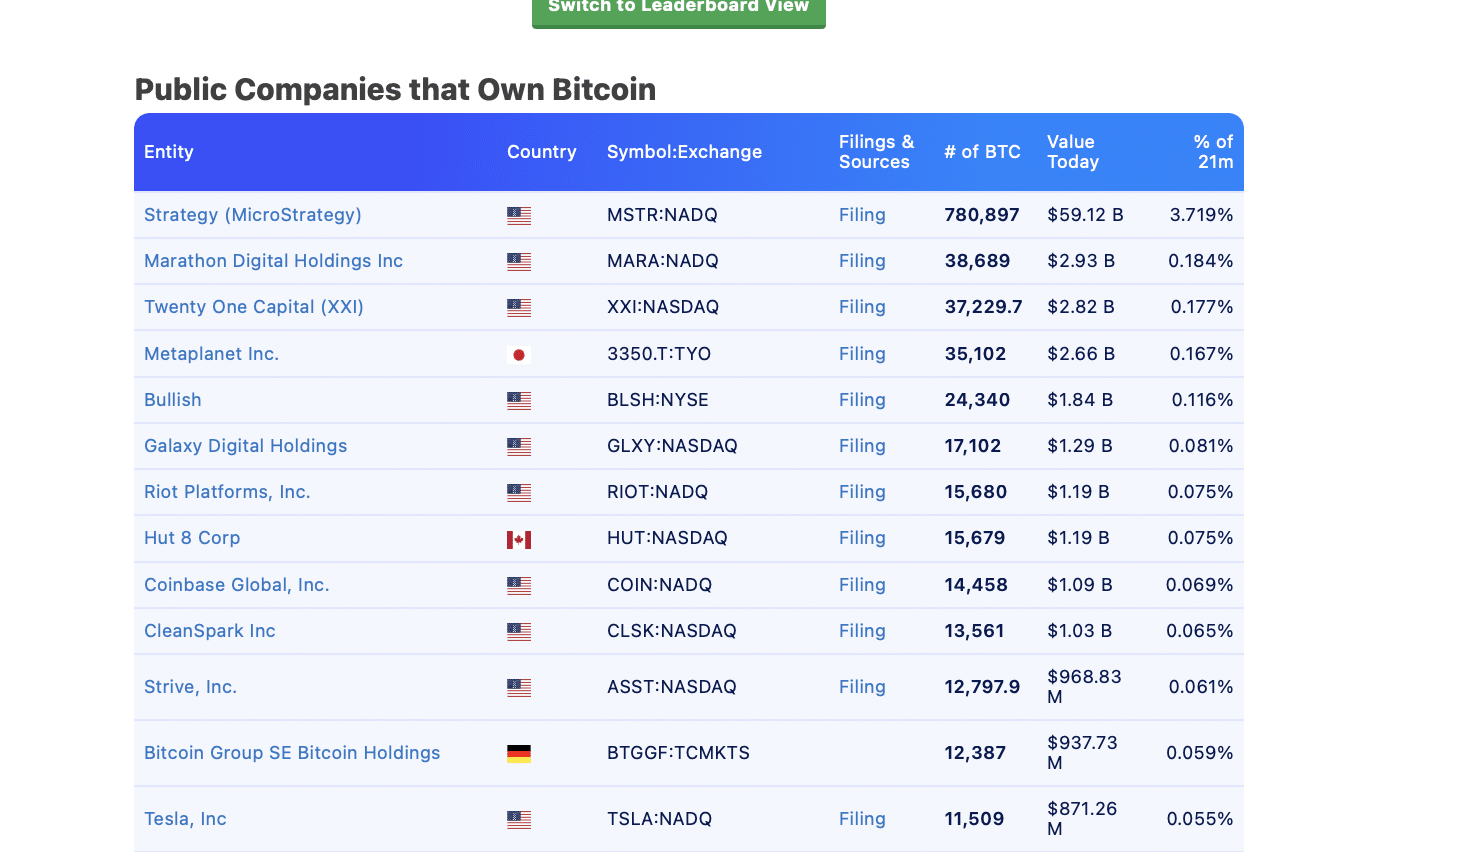The width and height of the screenshot is (1470, 852).
Task: Open the Filing link for Marathon Digital Holdings
Action: tap(861, 260)
